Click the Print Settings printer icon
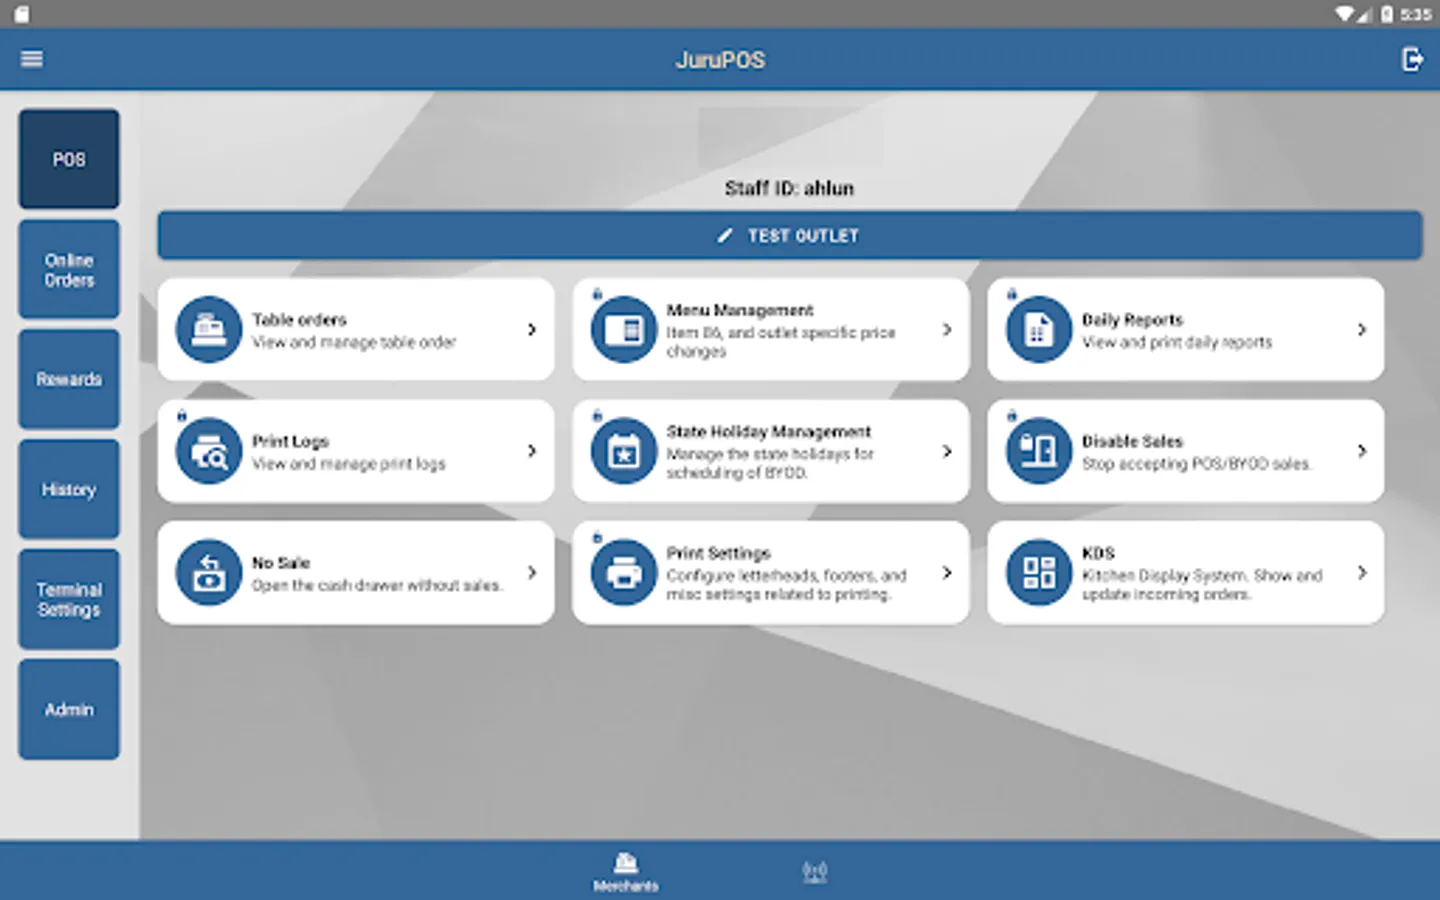Viewport: 1440px width, 900px height. click(624, 573)
